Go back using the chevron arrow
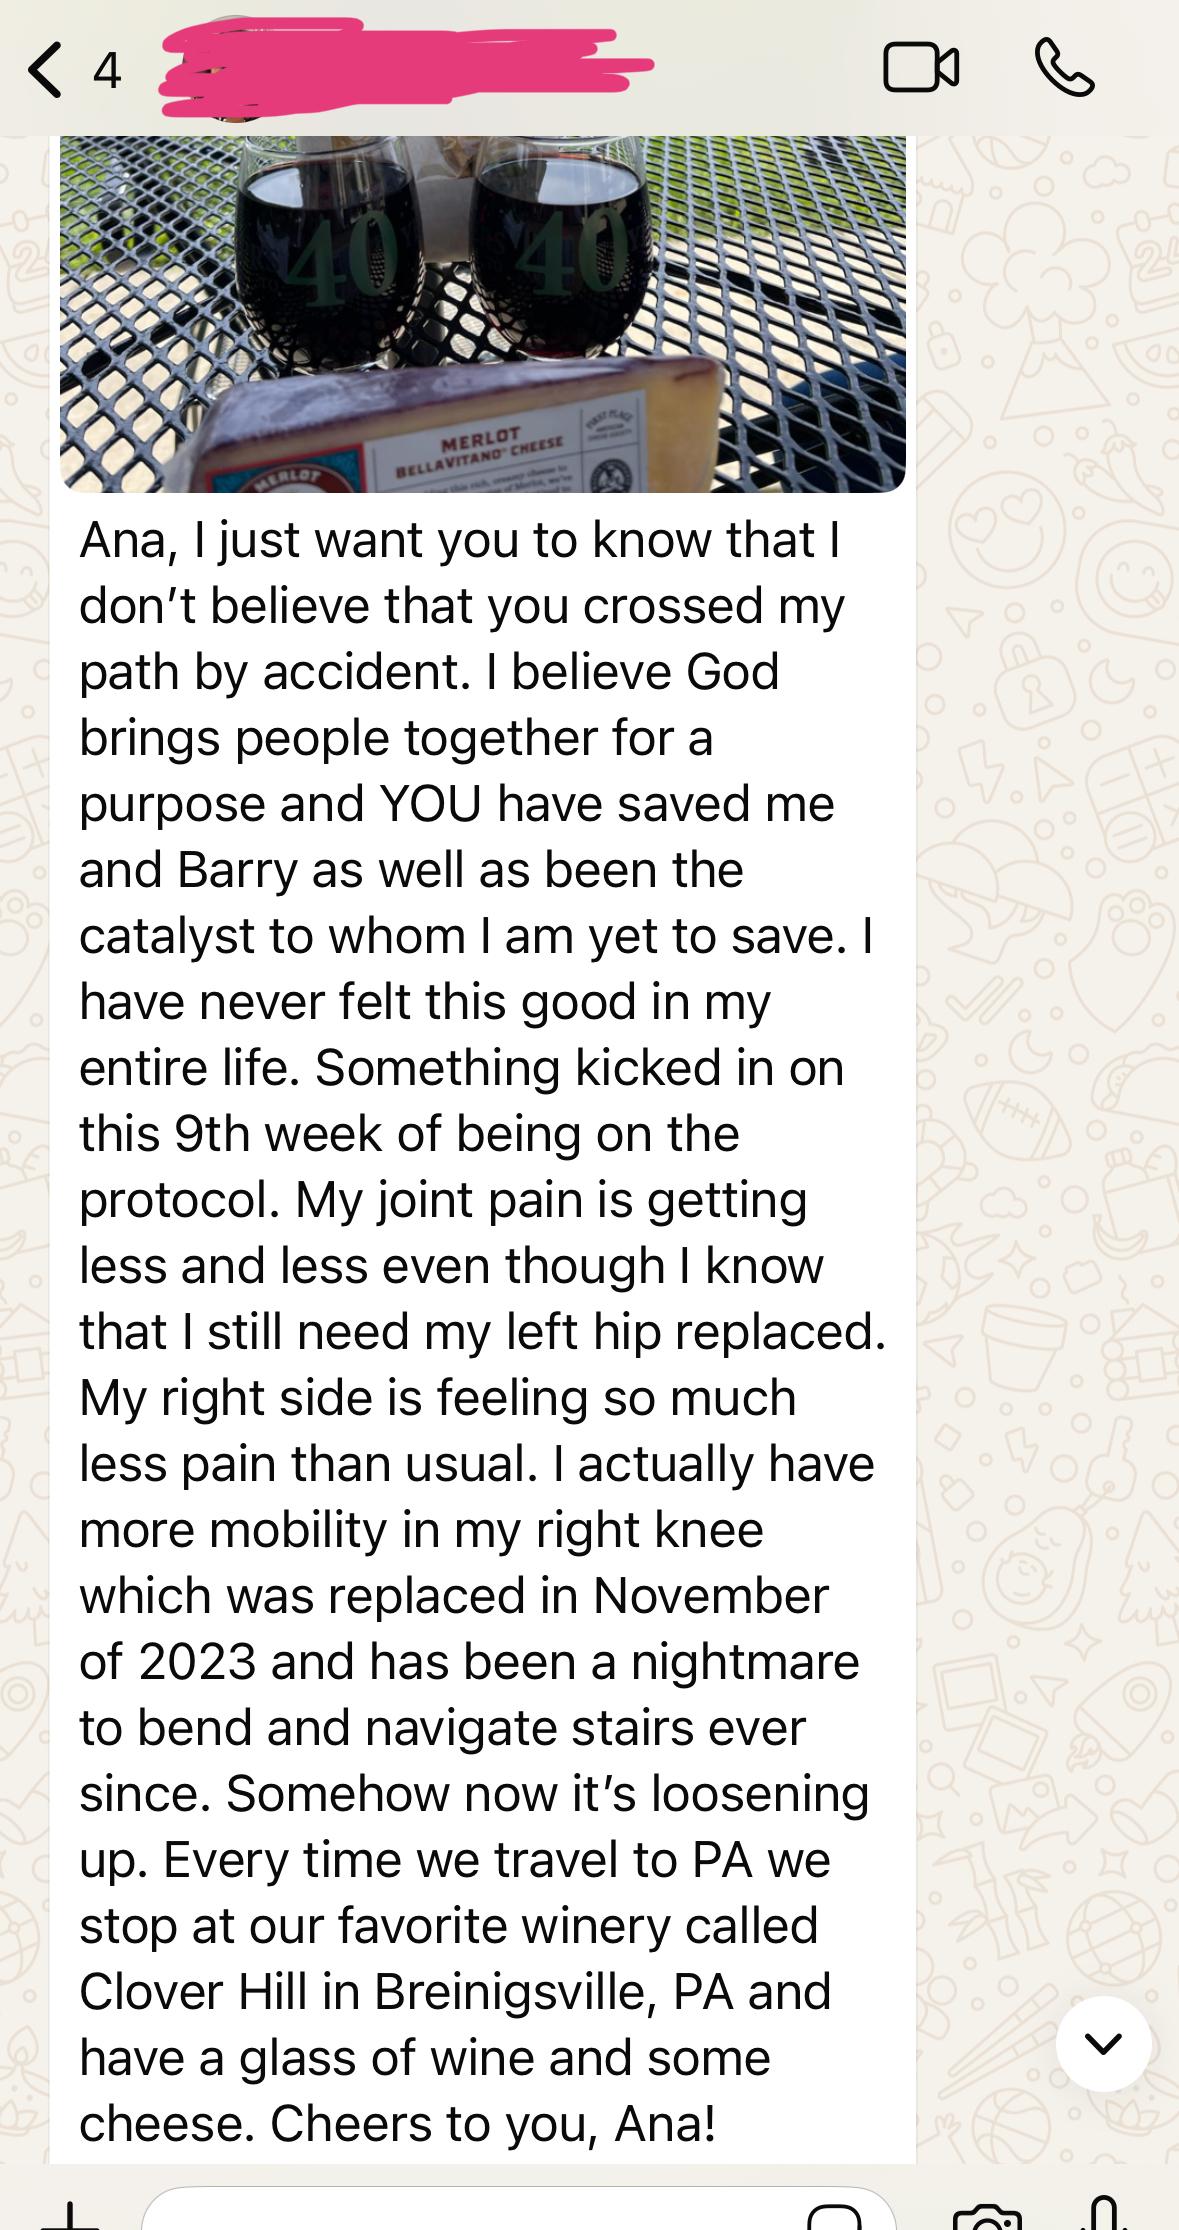This screenshot has width=1179, height=2230. [x=45, y=69]
